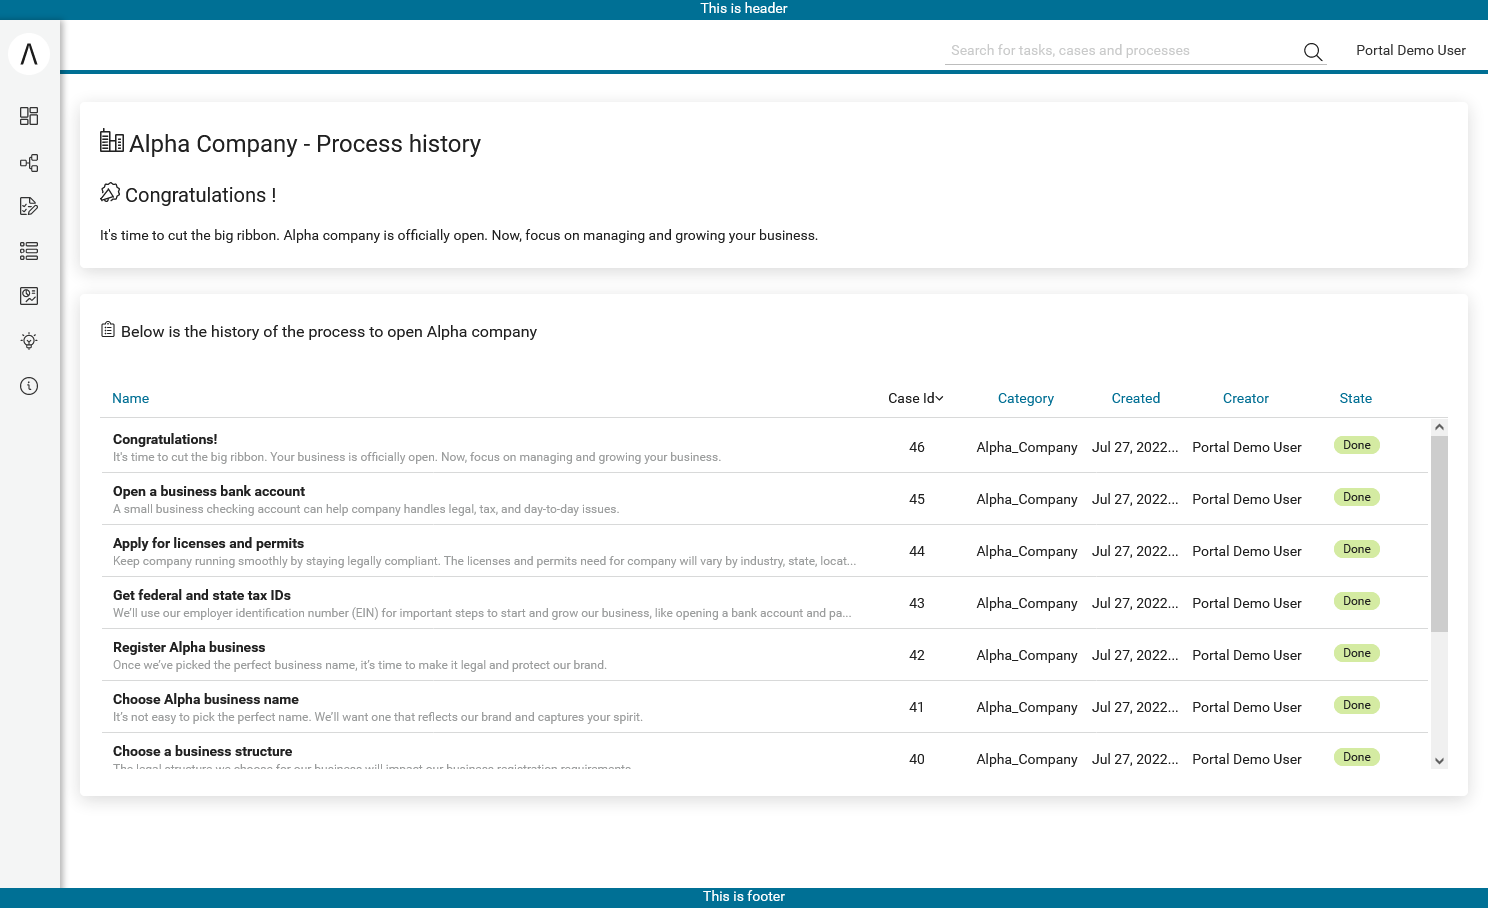The height and width of the screenshot is (908, 1488).
Task: Click the Done badge for case 42
Action: tap(1357, 653)
